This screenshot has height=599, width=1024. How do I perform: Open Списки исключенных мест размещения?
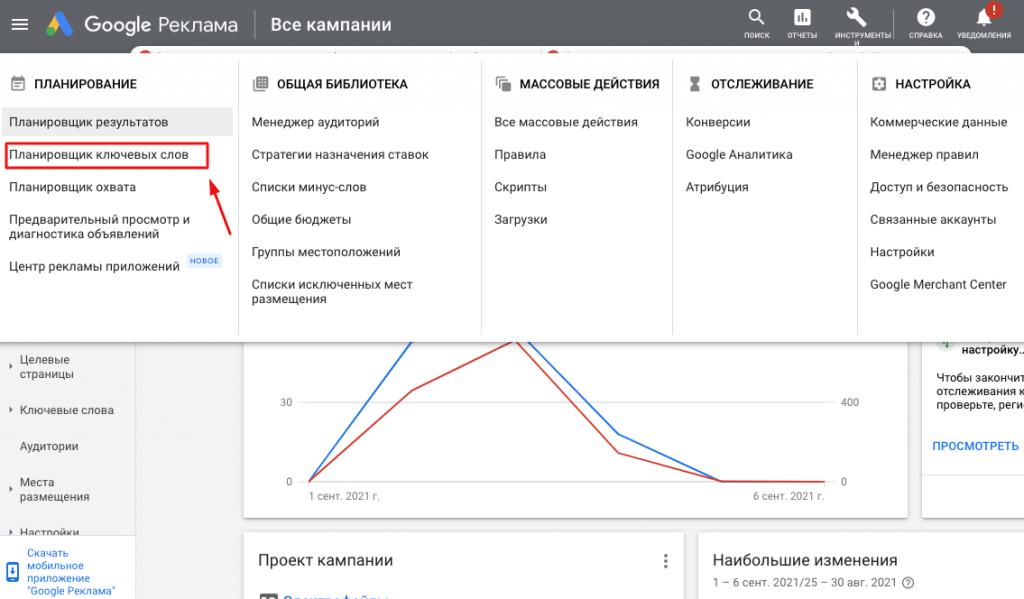click(332, 292)
